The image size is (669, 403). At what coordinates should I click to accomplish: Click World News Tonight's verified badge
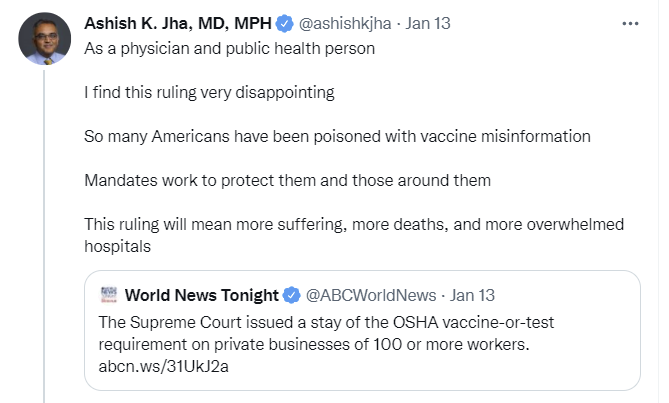[x=292, y=295]
